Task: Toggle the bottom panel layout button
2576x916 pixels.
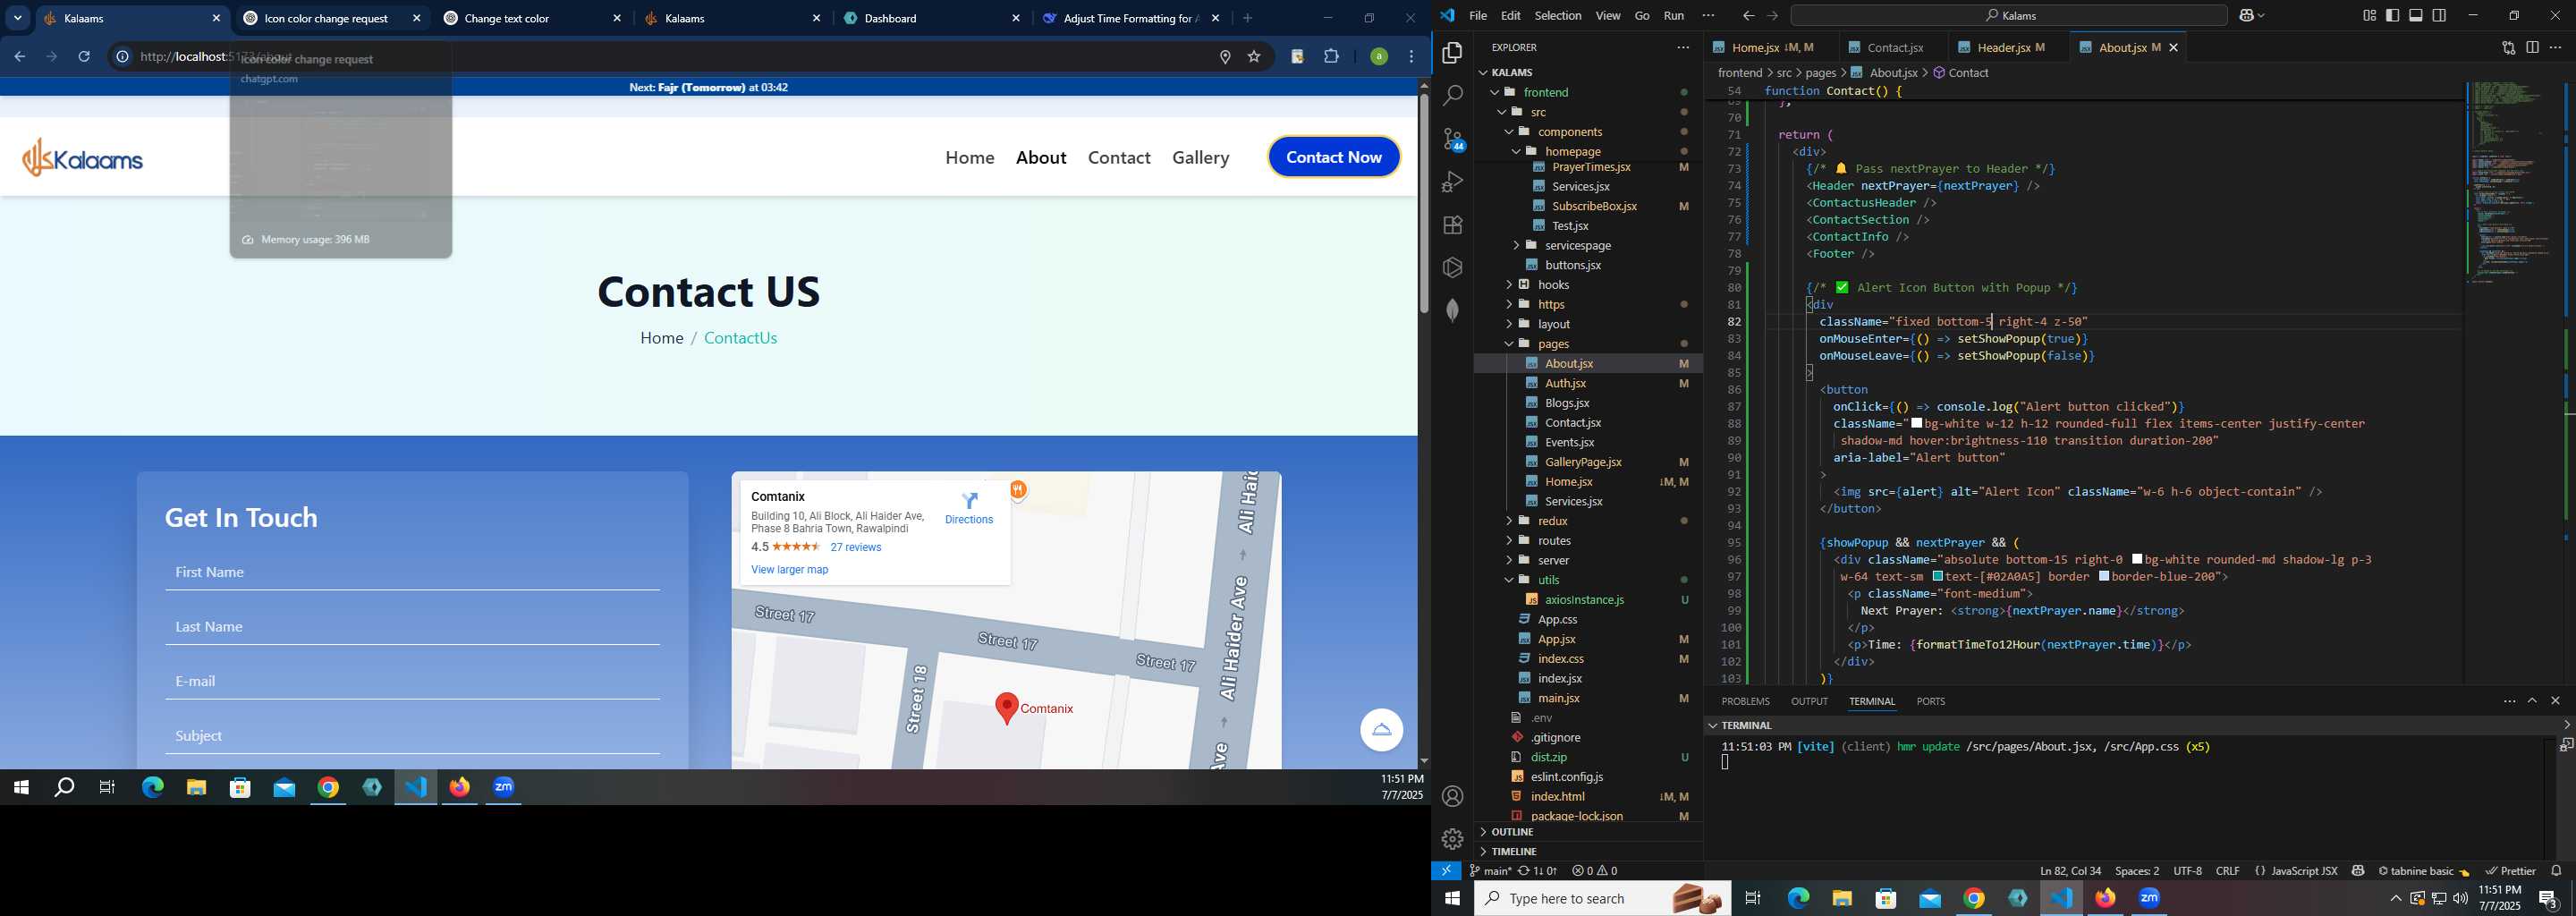Action: (x=2416, y=16)
